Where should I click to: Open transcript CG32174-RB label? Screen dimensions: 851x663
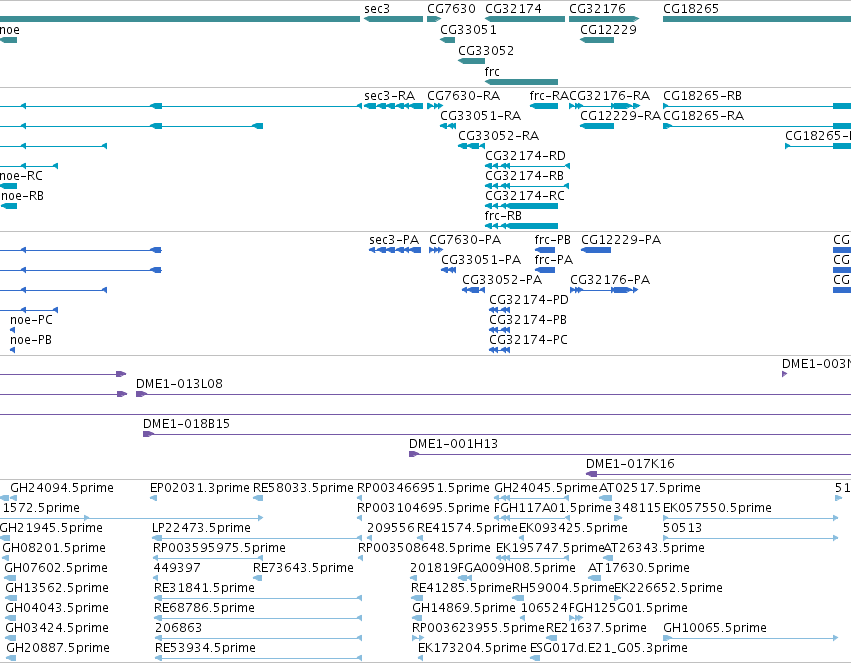524,176
